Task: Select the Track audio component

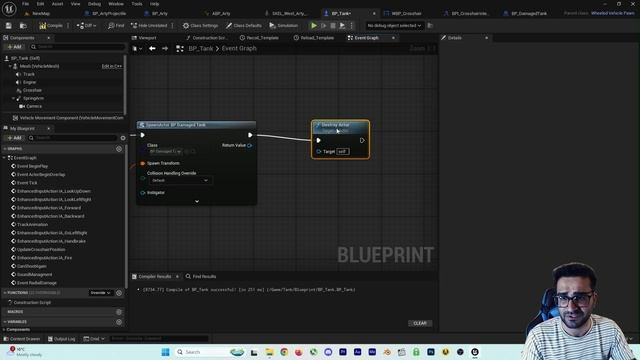Action: tap(29, 74)
